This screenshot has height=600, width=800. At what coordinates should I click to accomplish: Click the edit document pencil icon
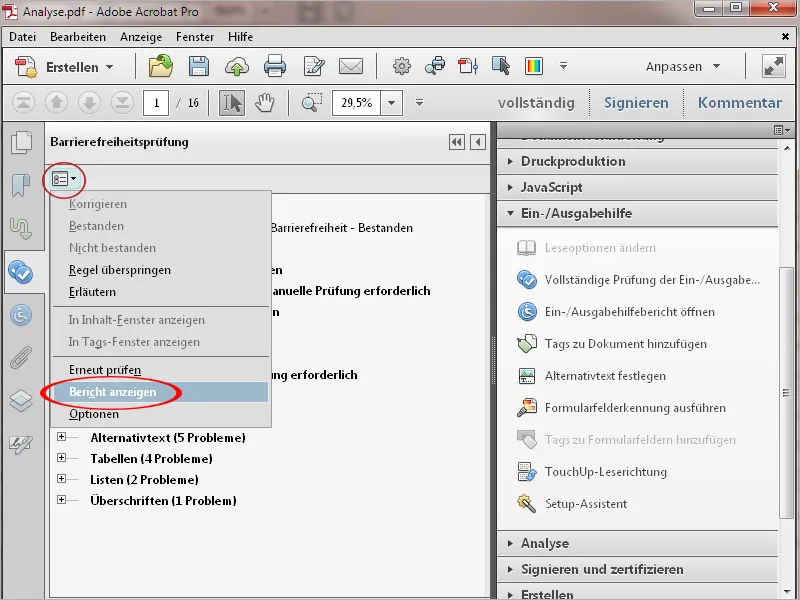coord(313,66)
